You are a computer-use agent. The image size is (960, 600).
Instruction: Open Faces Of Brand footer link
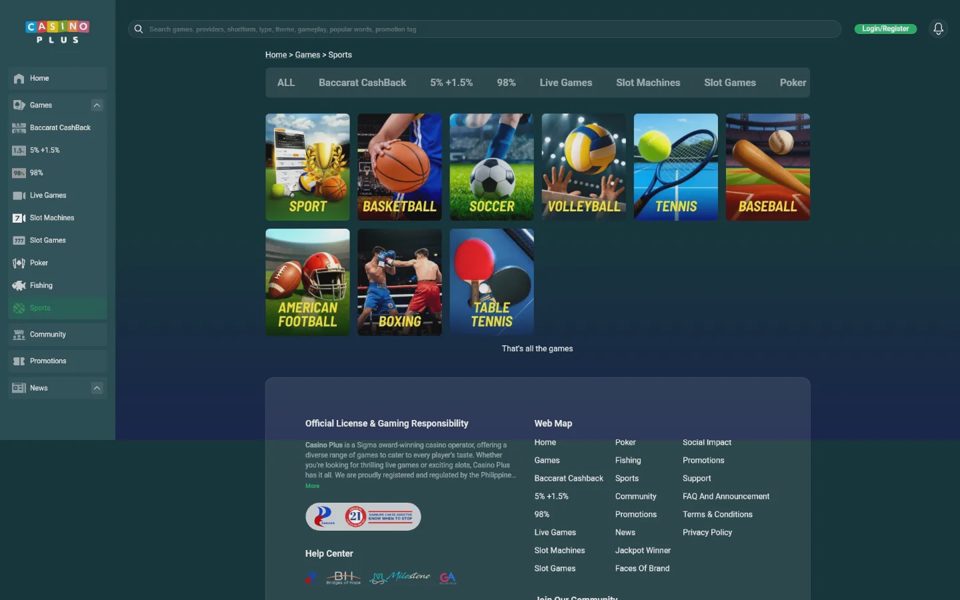tap(642, 568)
